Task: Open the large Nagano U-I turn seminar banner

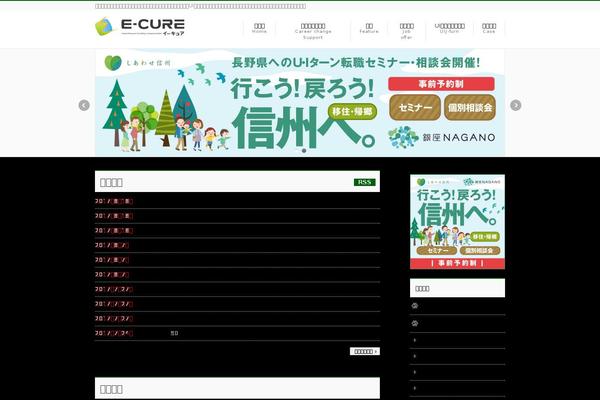Action: (x=300, y=102)
